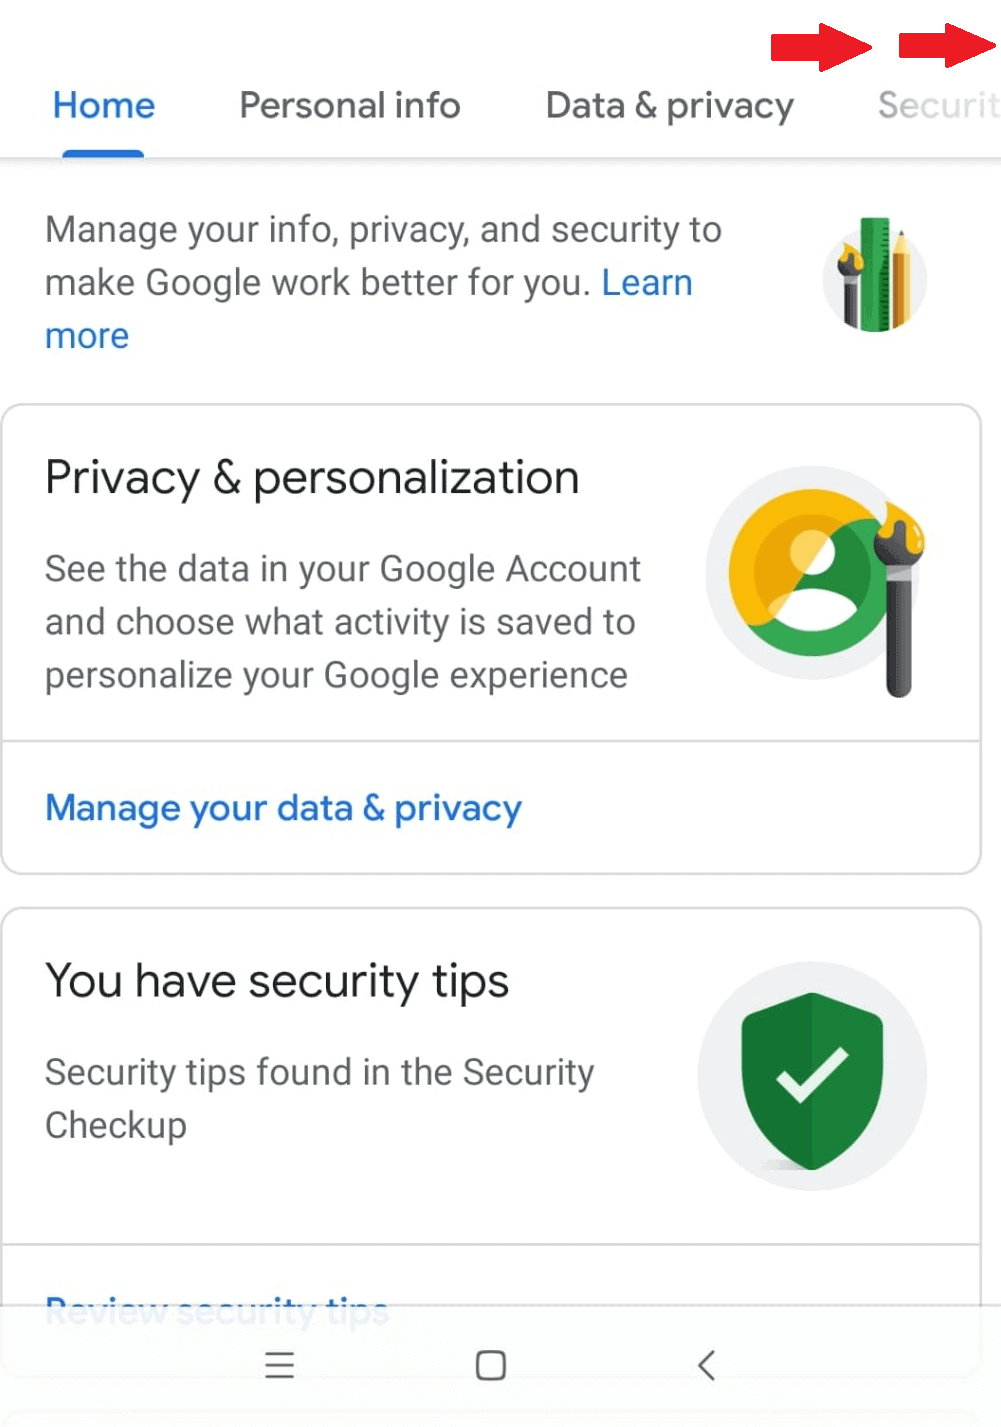Switch to the Home tab
Screen dimensions: 1001x1427
point(104,105)
